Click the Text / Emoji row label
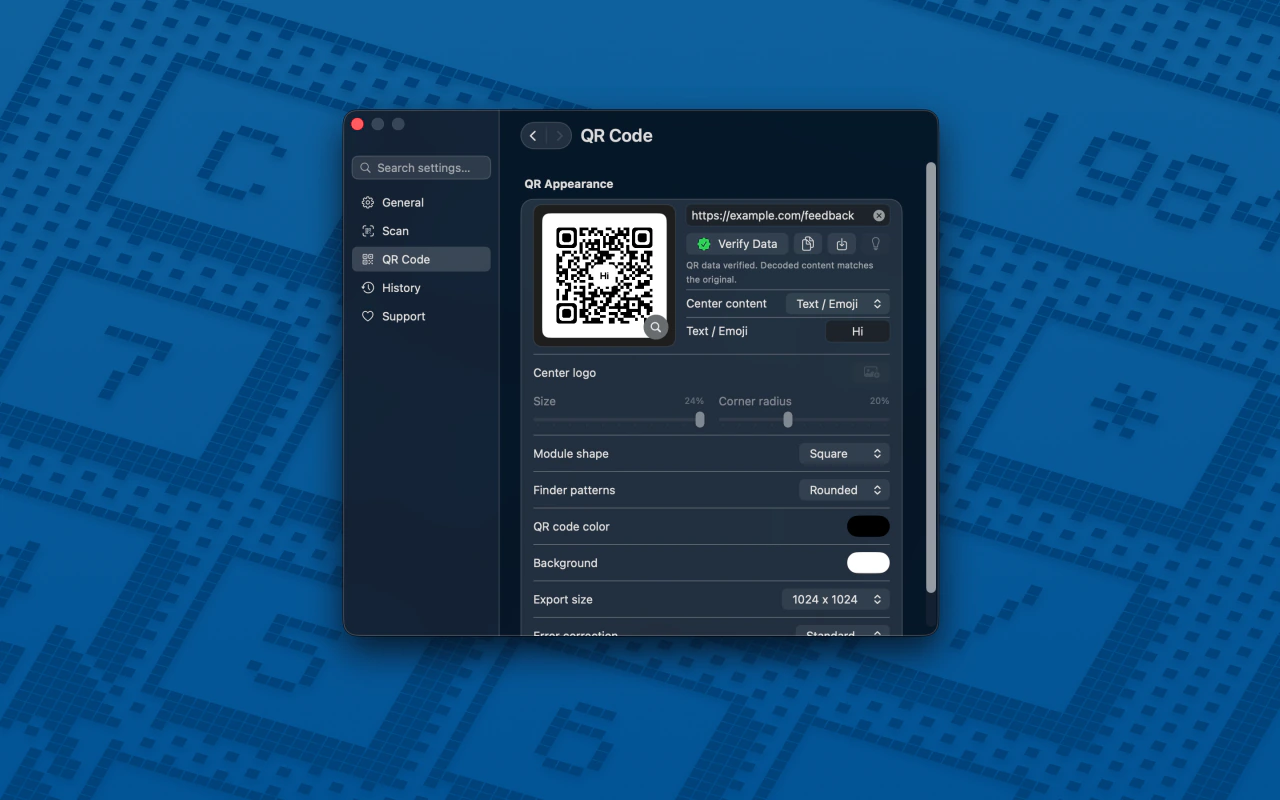Viewport: 1280px width, 800px height. point(717,331)
